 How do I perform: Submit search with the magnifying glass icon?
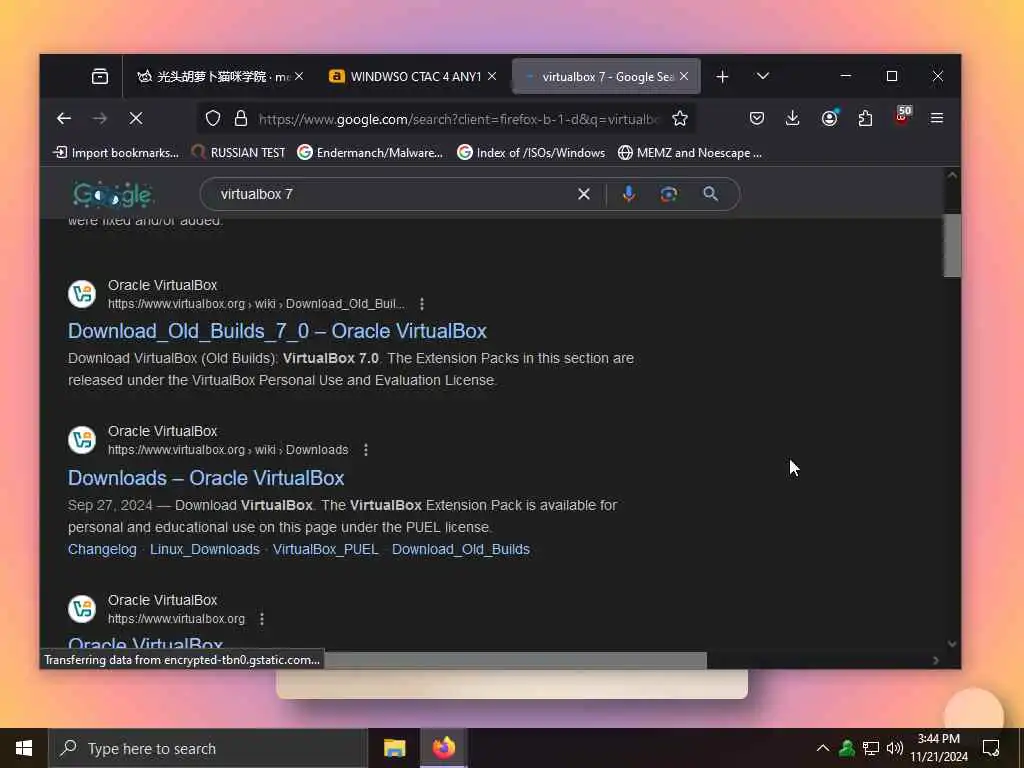[x=711, y=194]
